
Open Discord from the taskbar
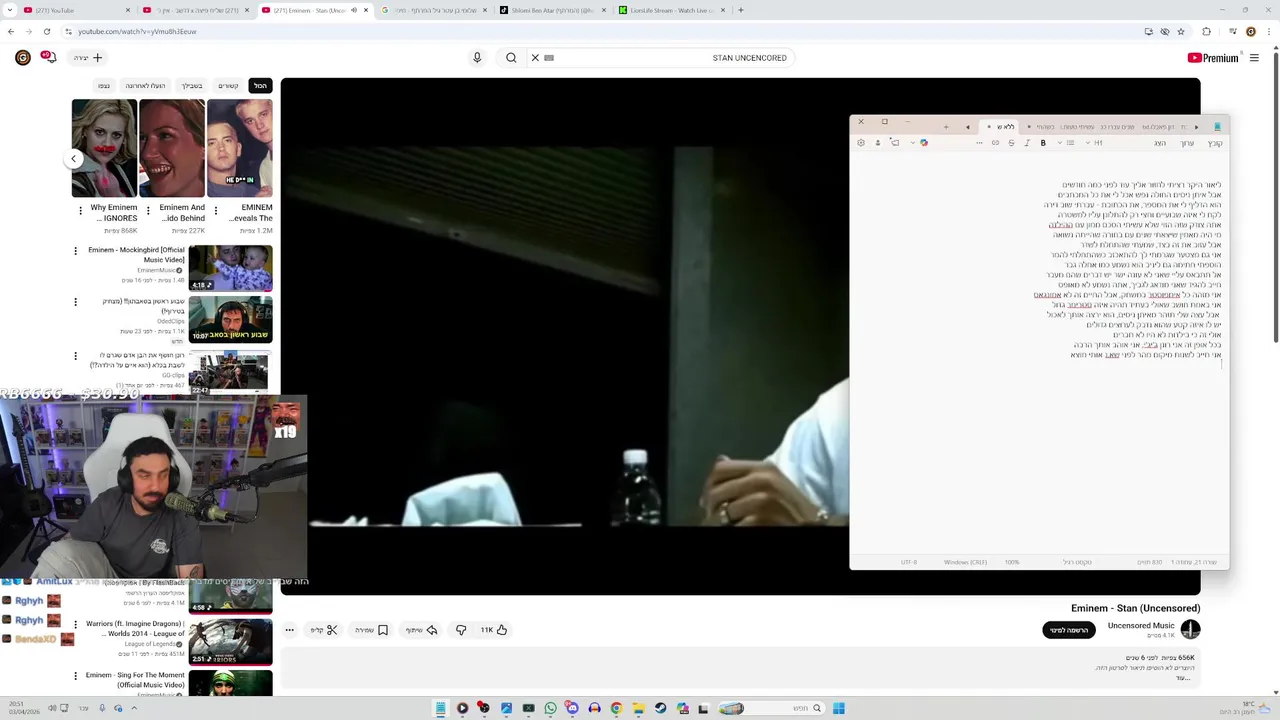pos(572,708)
